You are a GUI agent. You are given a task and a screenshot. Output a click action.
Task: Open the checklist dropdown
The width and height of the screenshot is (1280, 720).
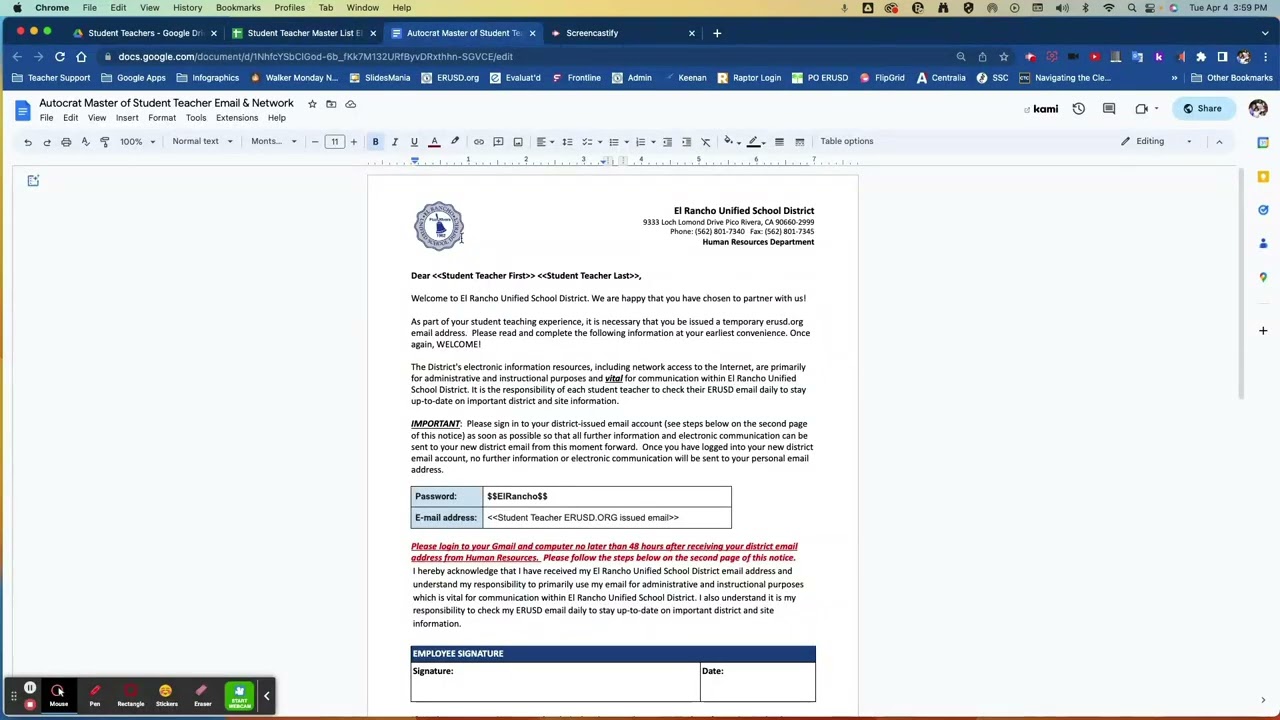[x=591, y=142]
